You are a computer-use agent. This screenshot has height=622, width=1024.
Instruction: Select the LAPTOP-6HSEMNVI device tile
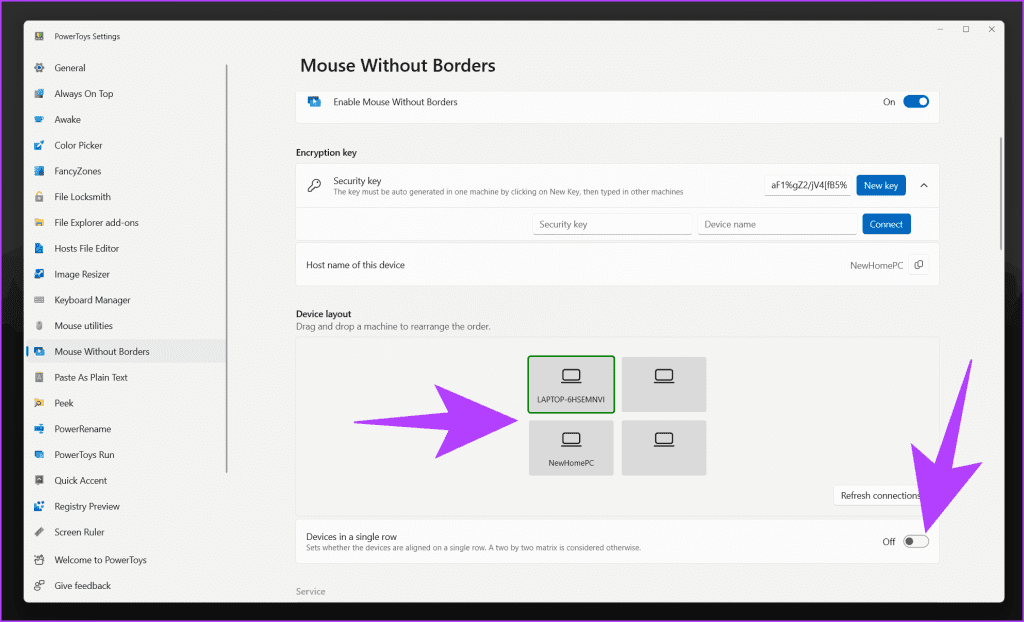[x=571, y=384]
